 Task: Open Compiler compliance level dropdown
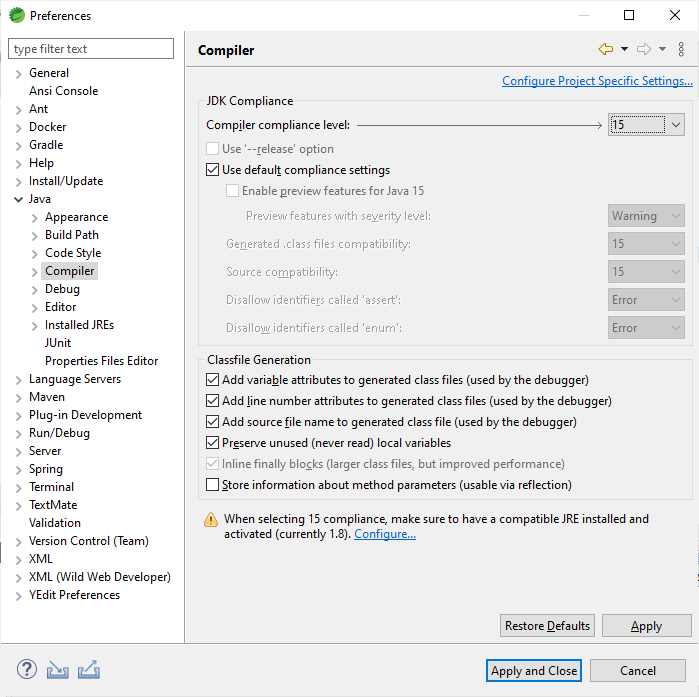pyautogui.click(x=646, y=125)
